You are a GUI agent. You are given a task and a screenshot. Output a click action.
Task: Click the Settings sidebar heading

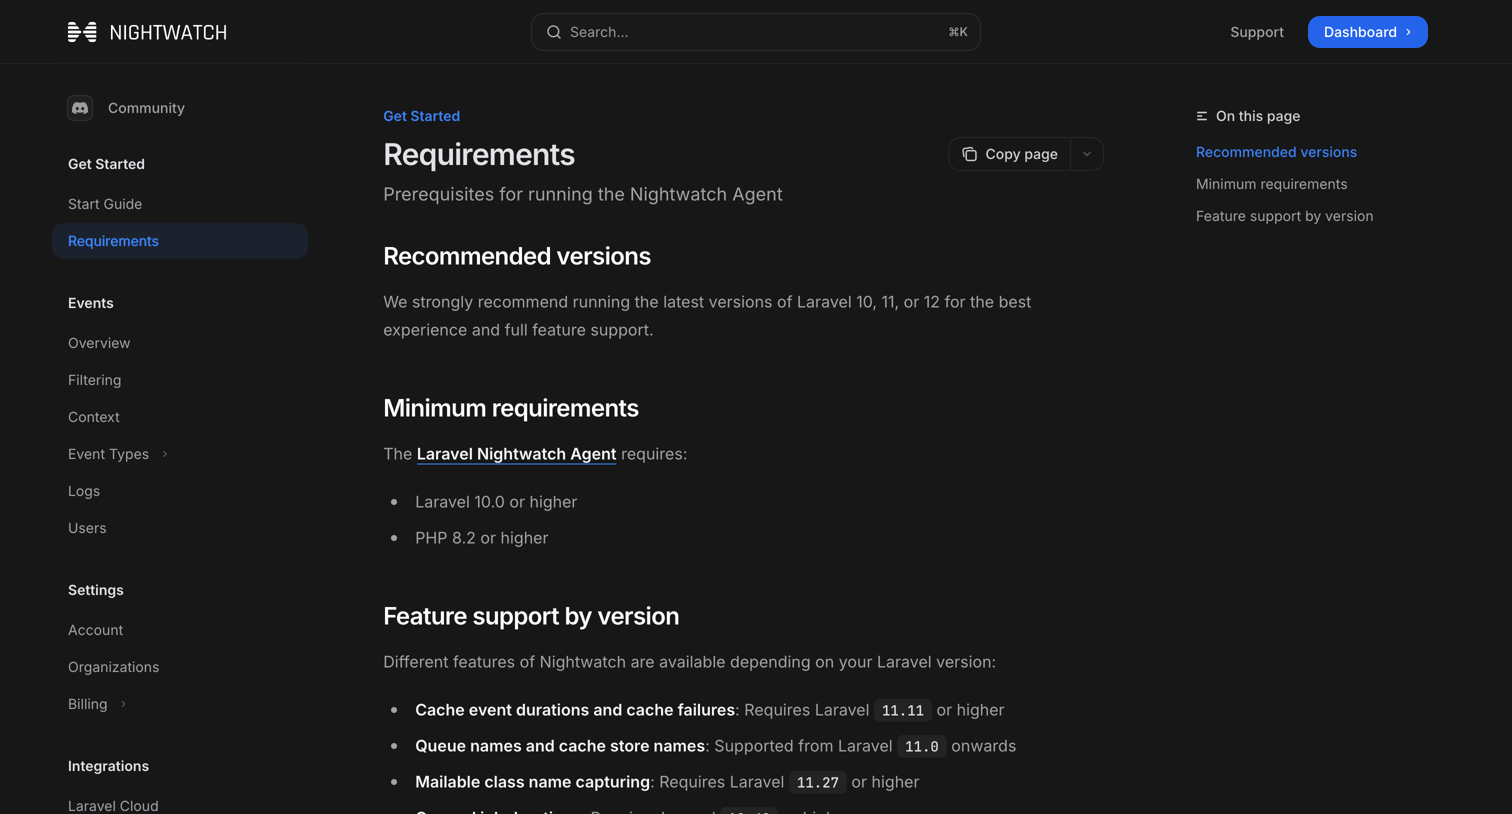pyautogui.click(x=96, y=590)
